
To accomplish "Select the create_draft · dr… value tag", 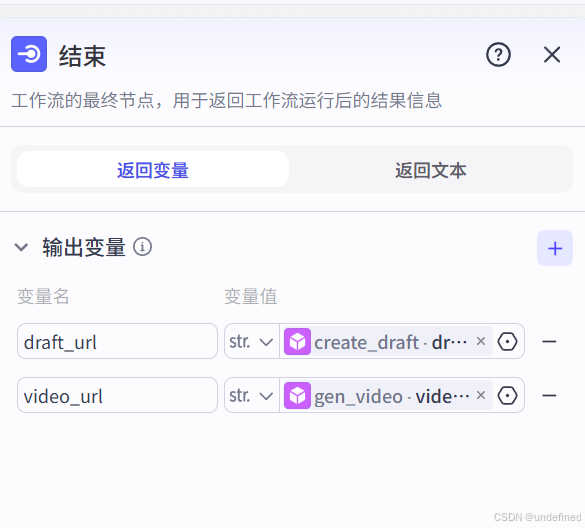I will pyautogui.click(x=388, y=341).
